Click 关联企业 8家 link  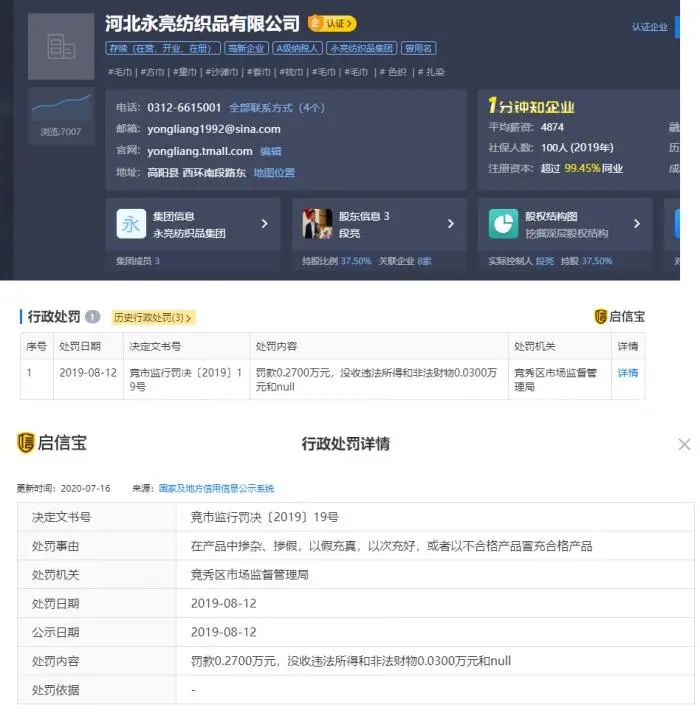tap(405, 261)
